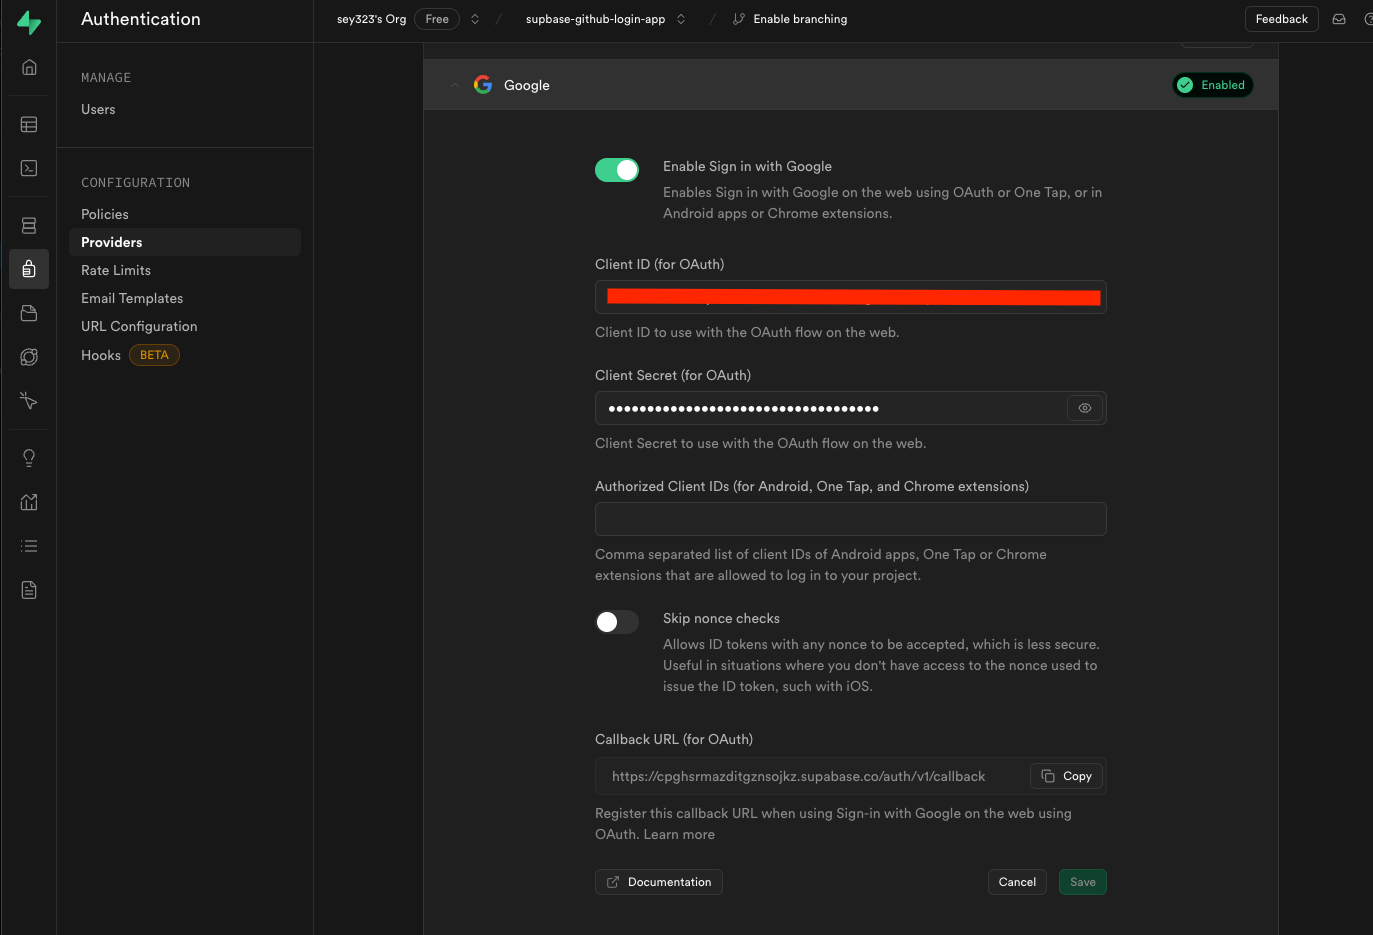
Task: Select Providers in configuration menu
Action: pos(185,242)
